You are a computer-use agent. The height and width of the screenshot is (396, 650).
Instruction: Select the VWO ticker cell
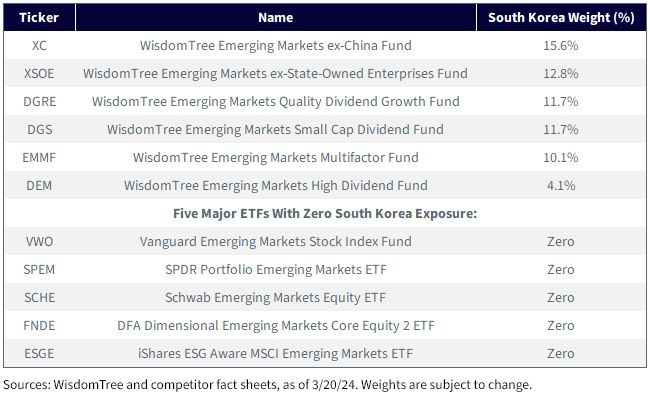[39, 241]
